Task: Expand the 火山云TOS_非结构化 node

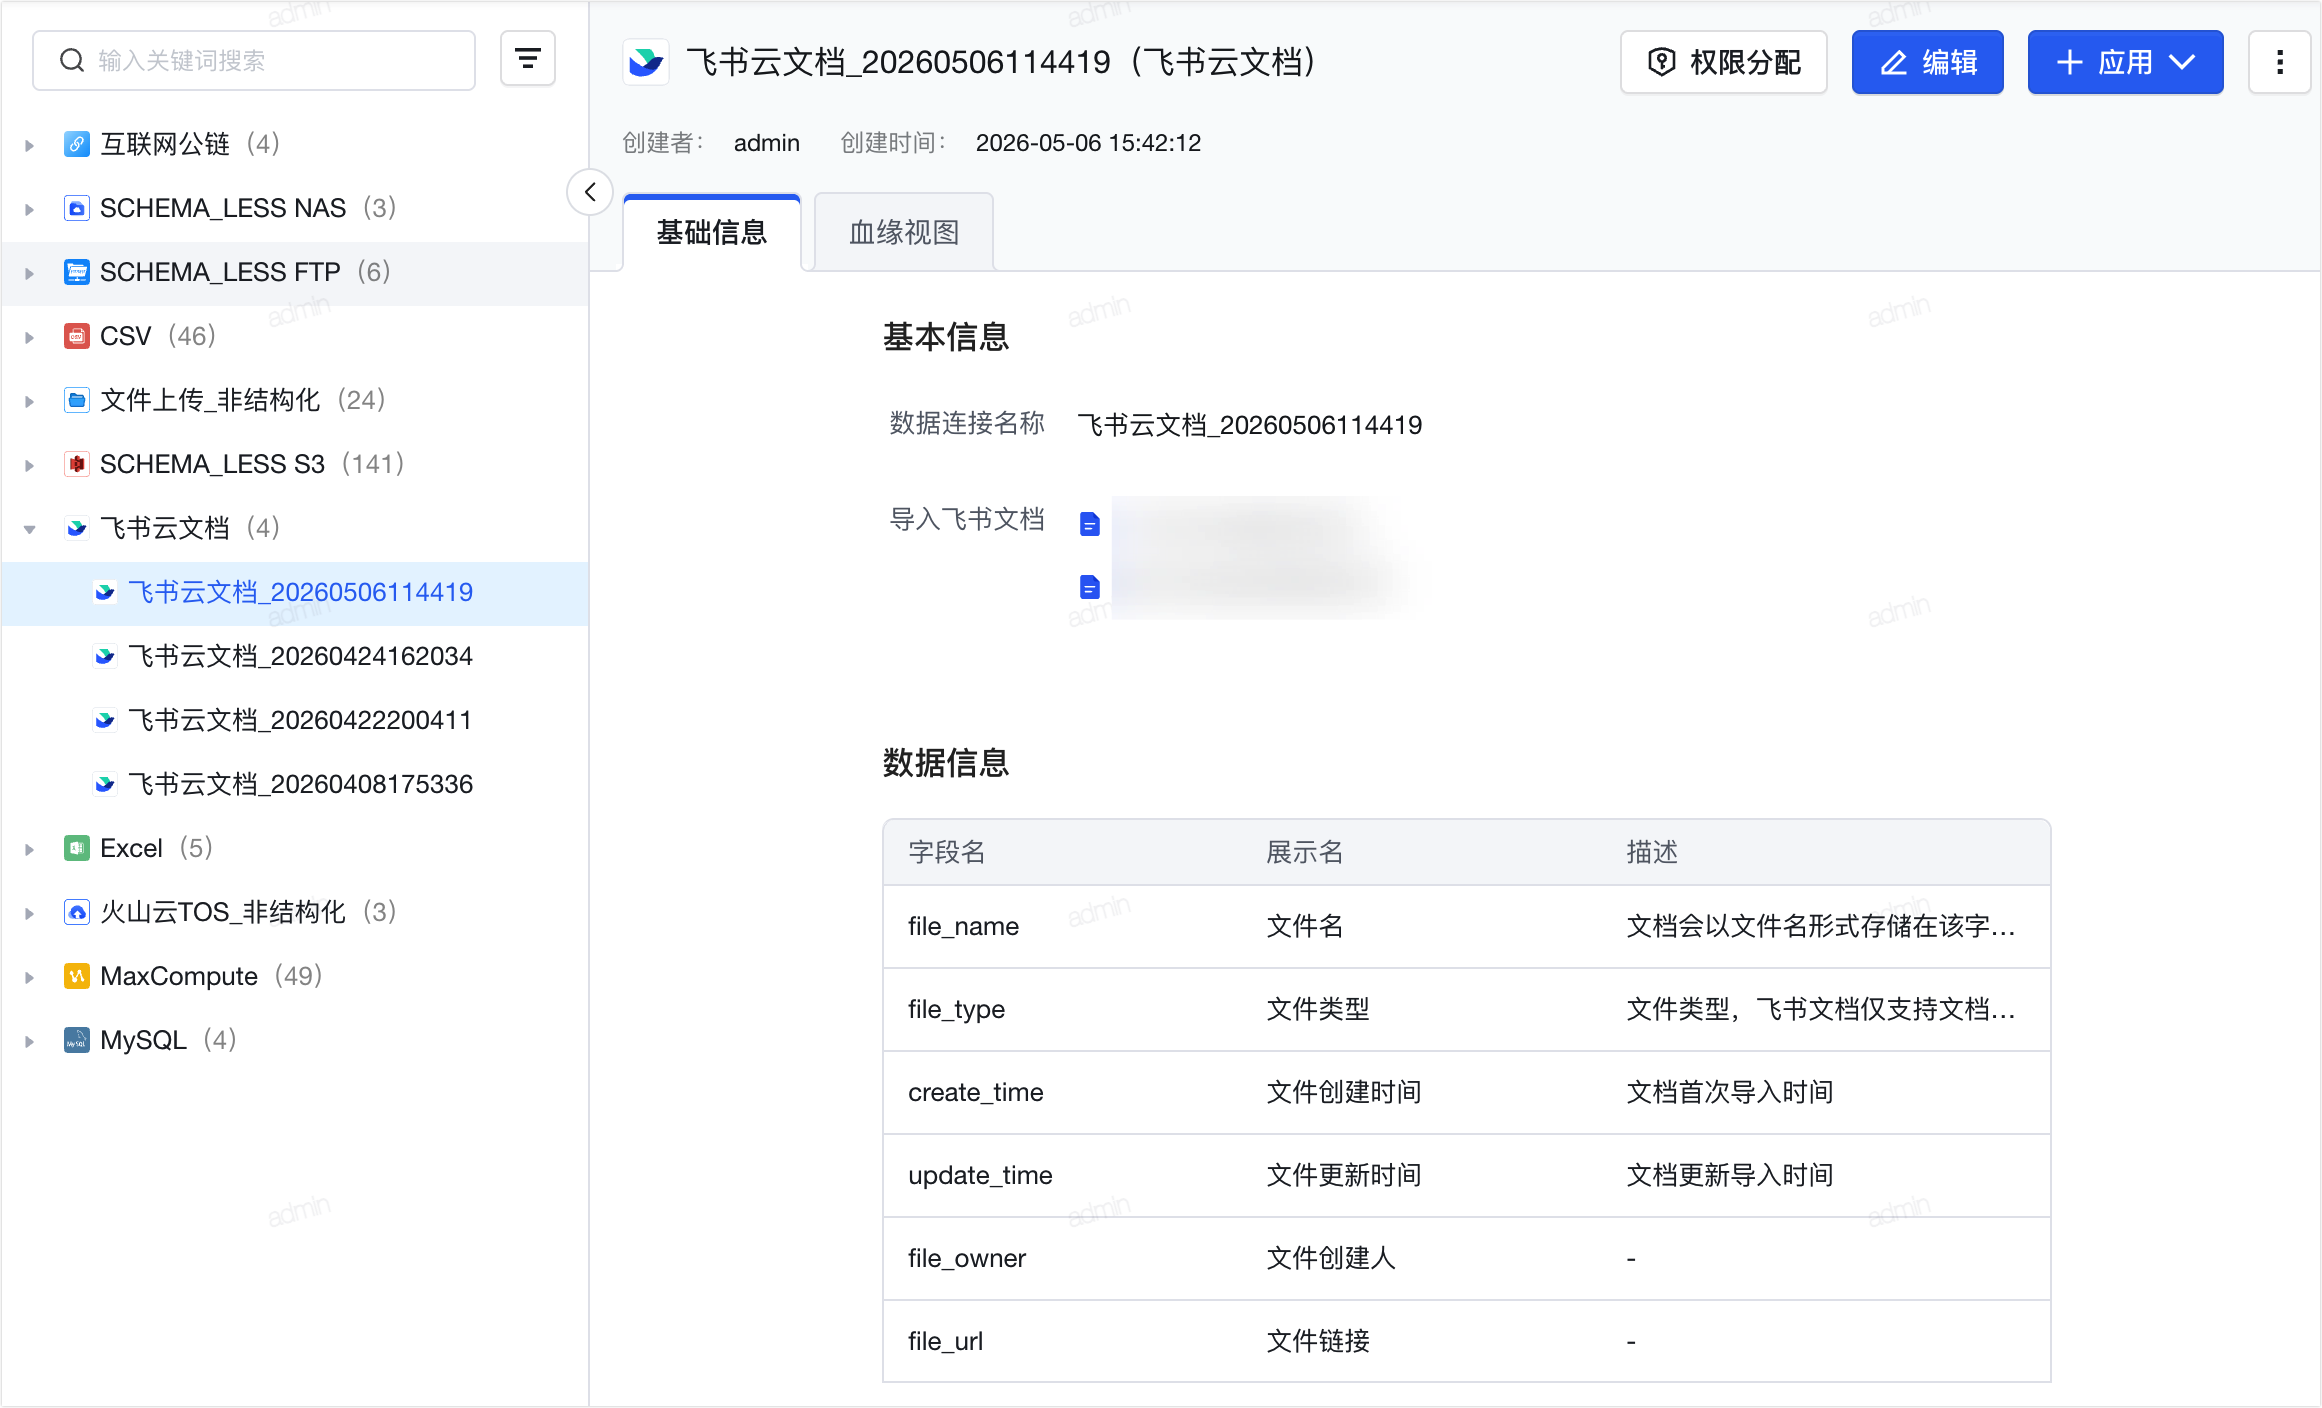Action: (30, 913)
